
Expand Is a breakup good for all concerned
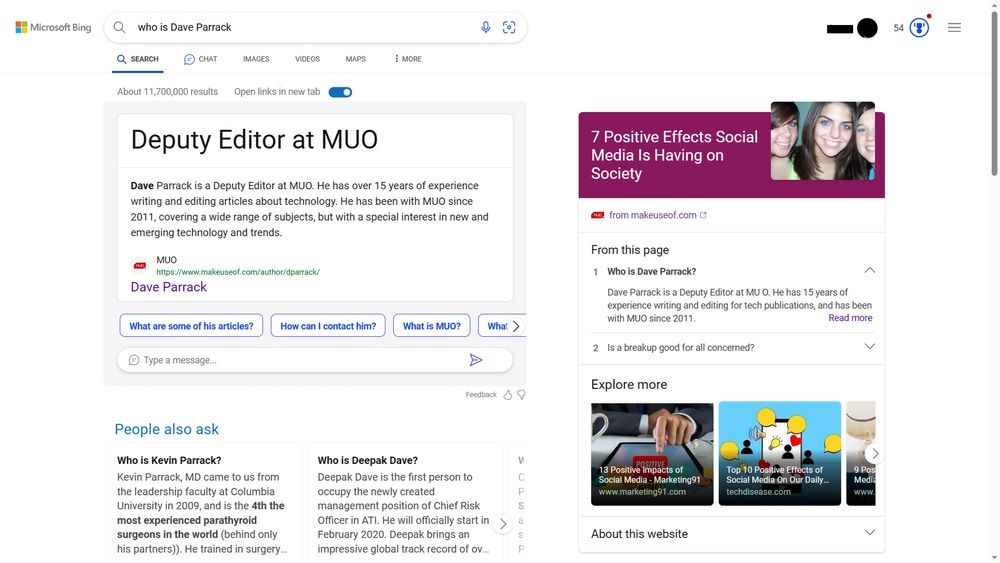click(x=869, y=347)
